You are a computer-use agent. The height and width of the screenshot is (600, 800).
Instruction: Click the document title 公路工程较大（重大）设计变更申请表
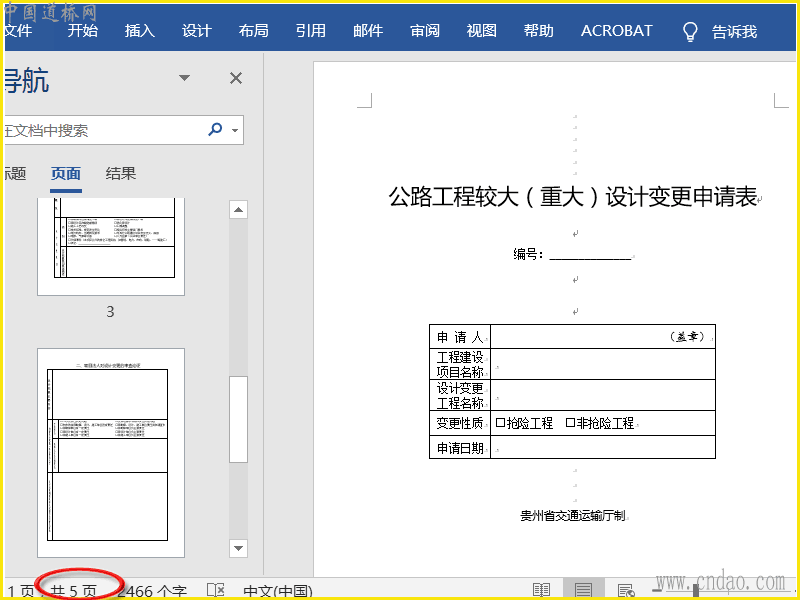572,196
